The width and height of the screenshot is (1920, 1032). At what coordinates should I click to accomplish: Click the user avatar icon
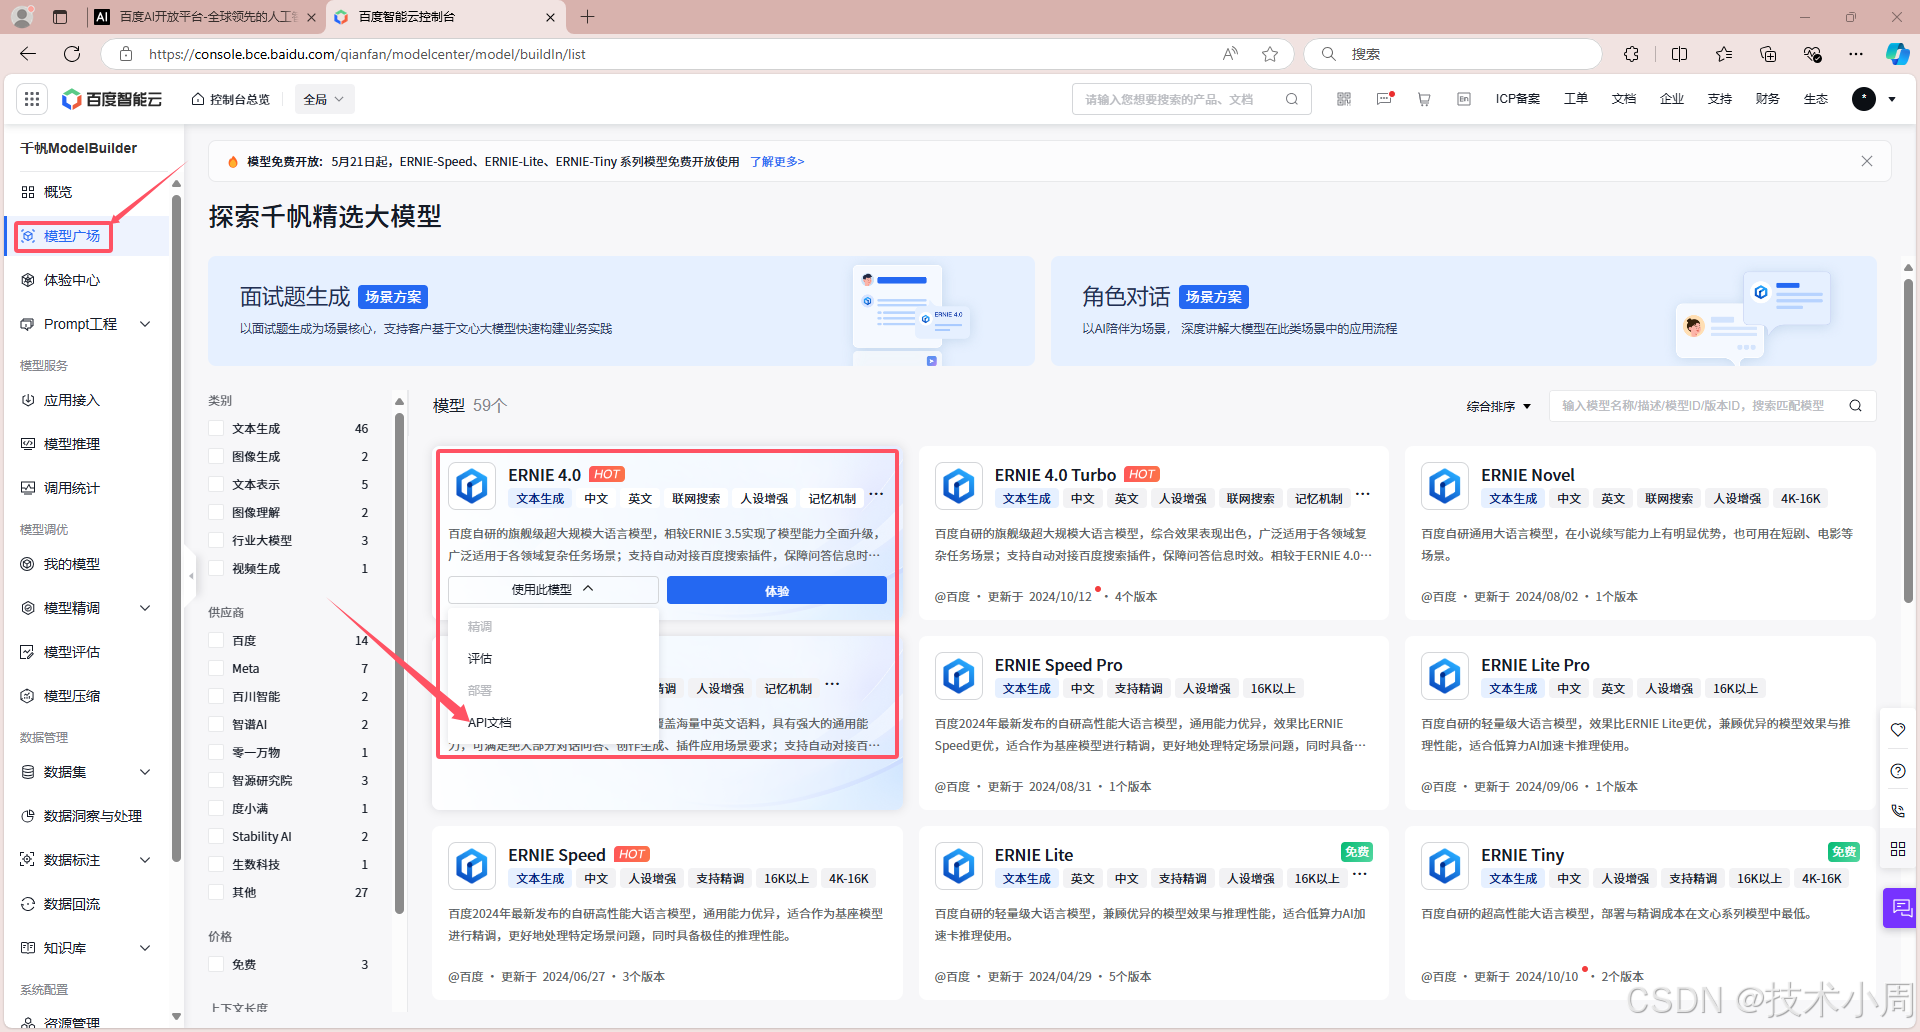tap(1864, 99)
